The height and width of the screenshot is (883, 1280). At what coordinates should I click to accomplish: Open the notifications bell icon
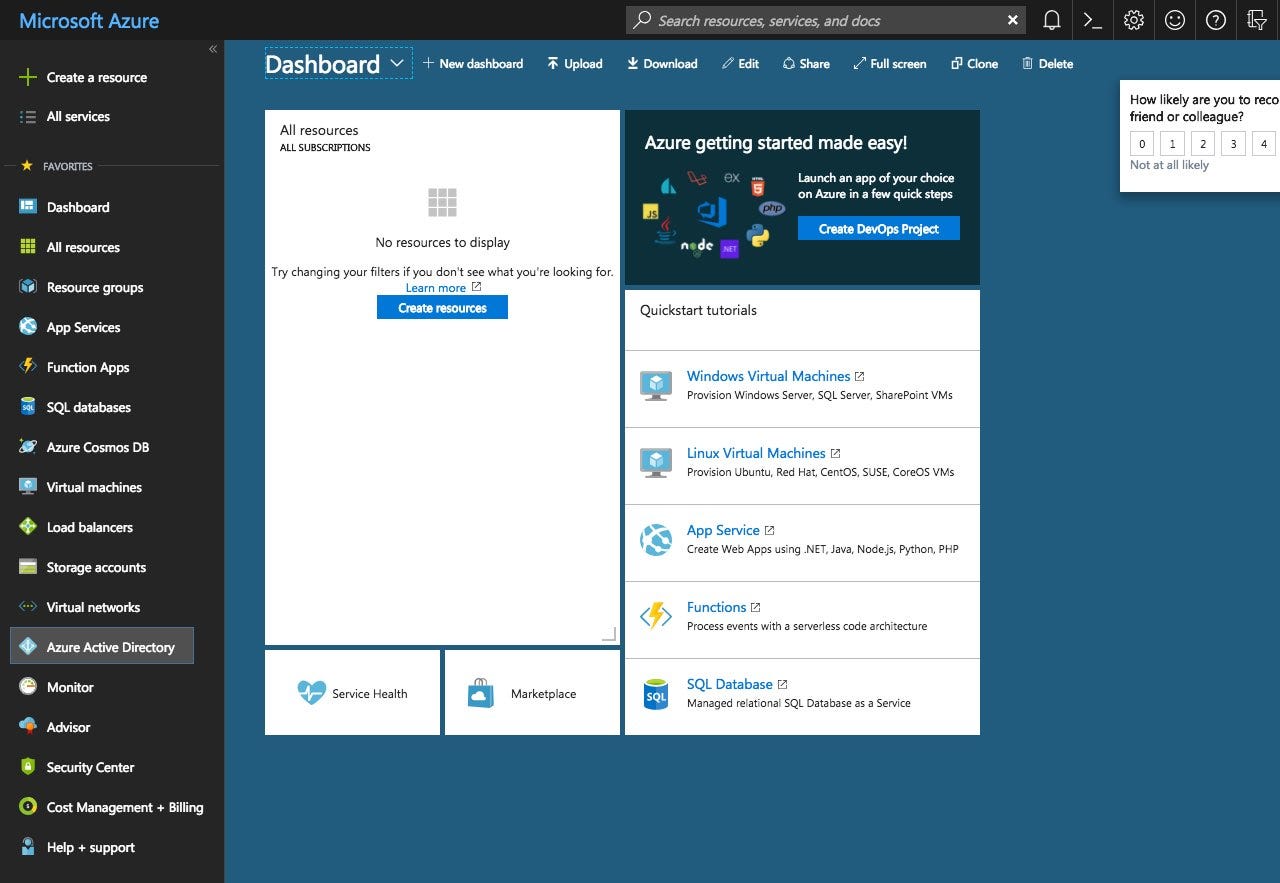click(x=1051, y=20)
